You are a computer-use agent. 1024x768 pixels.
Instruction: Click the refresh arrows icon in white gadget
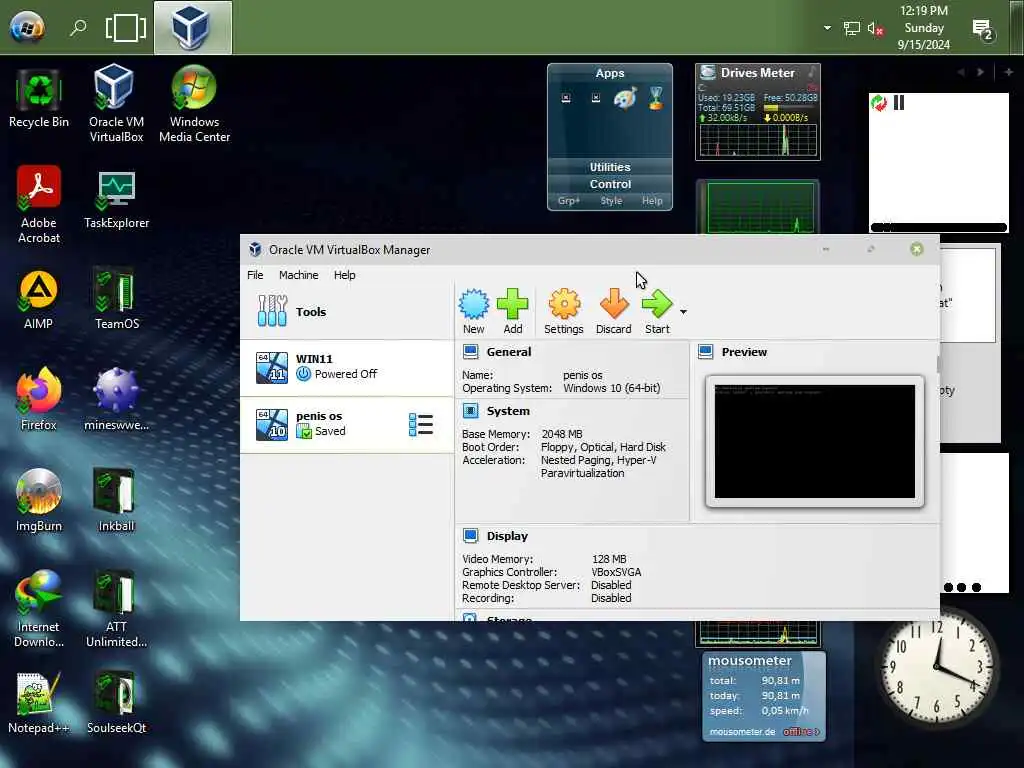click(879, 103)
